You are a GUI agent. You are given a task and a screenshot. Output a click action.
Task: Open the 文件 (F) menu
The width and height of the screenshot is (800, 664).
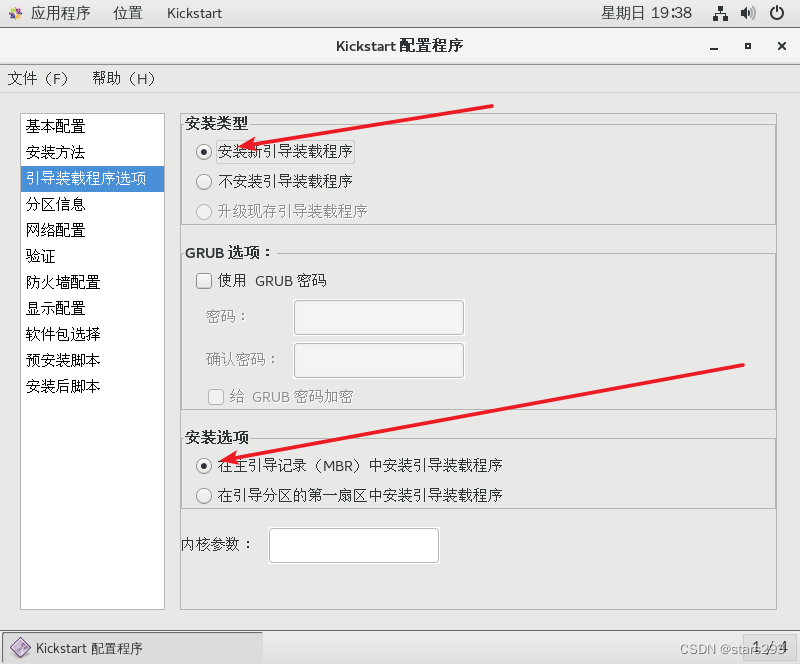[x=37, y=78]
